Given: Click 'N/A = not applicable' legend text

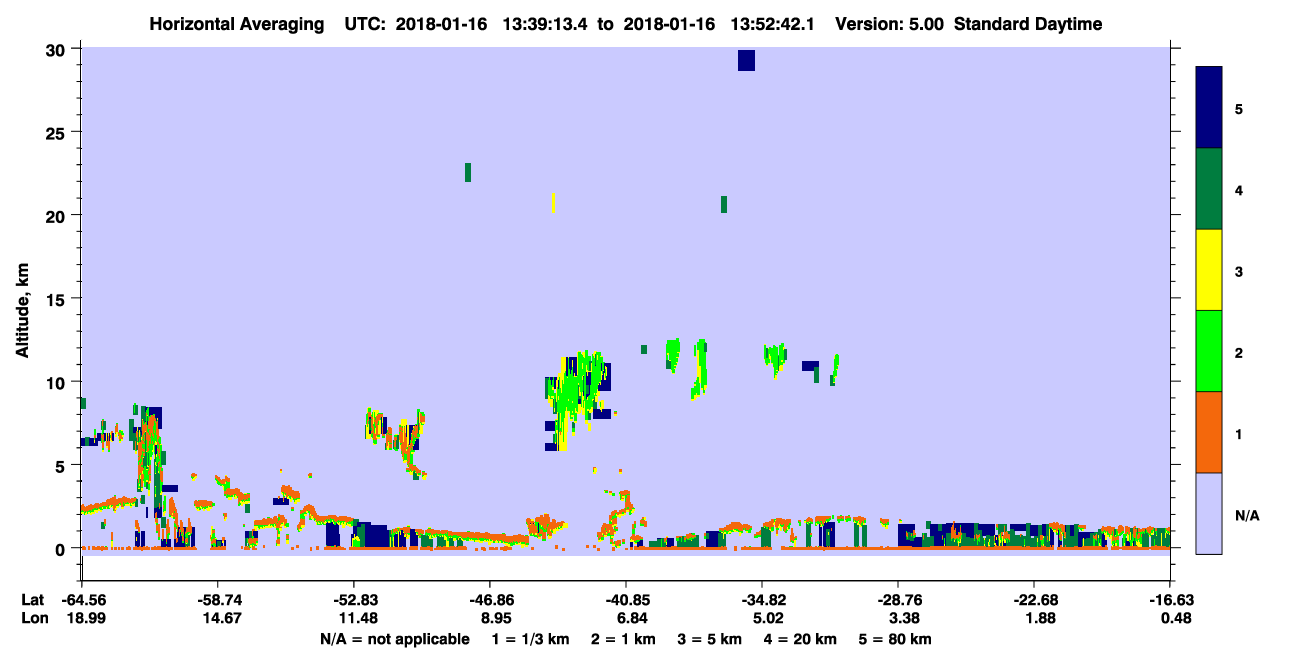Looking at the screenshot, I should coord(394,639).
